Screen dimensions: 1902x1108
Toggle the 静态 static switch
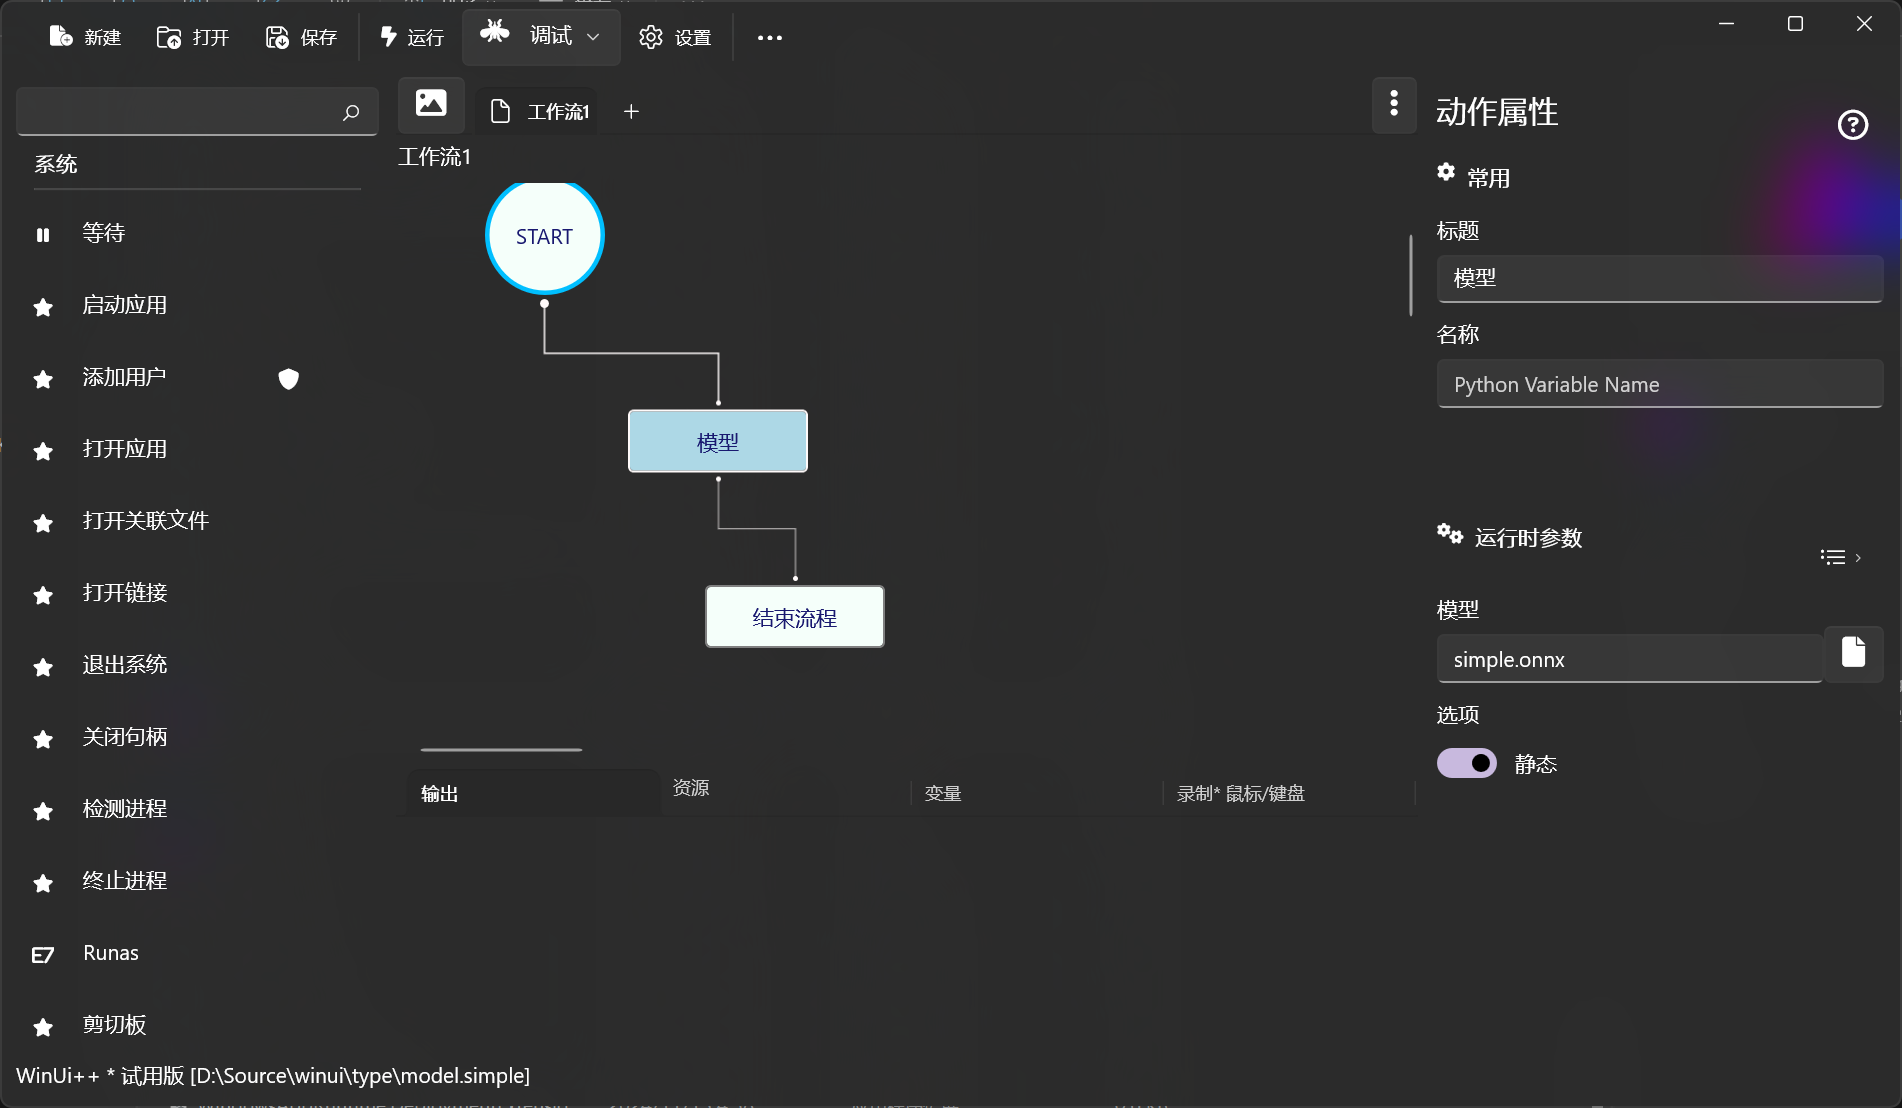[1466, 763]
